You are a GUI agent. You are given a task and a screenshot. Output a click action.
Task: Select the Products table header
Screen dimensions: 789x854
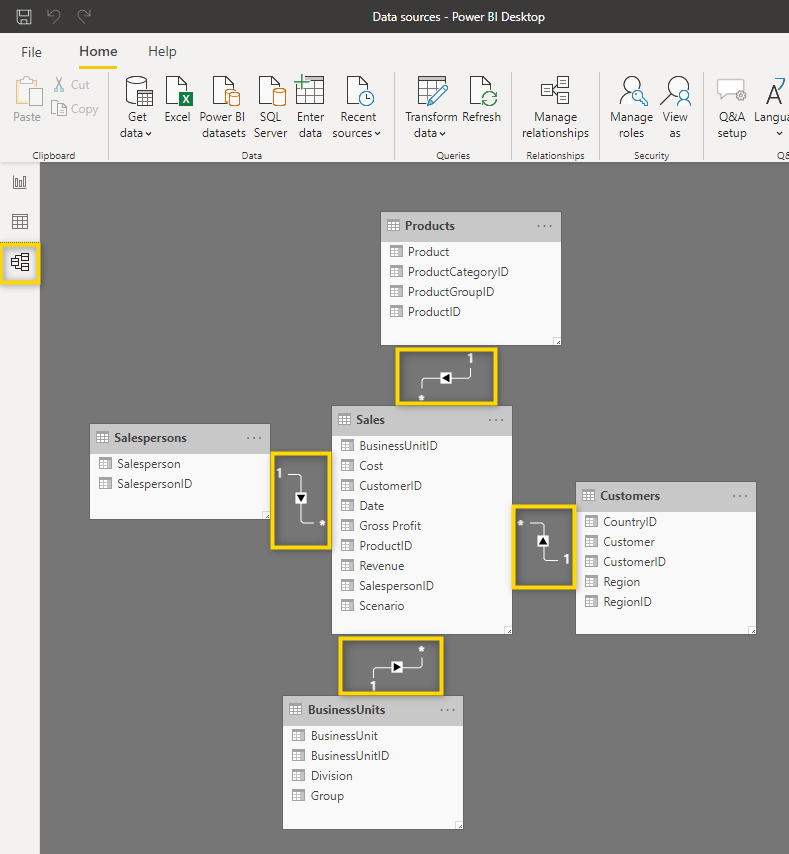point(470,226)
